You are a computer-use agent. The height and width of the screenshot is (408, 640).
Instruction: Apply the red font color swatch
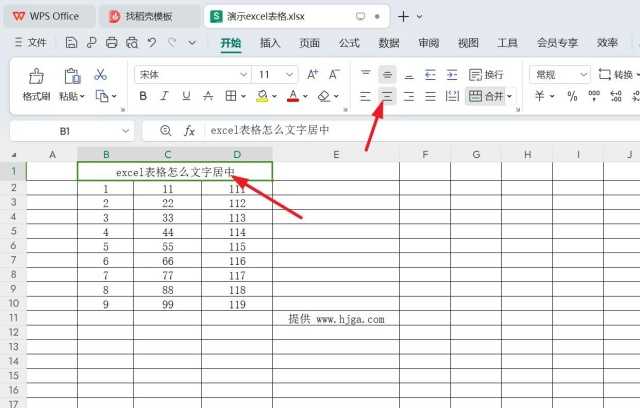(x=292, y=96)
